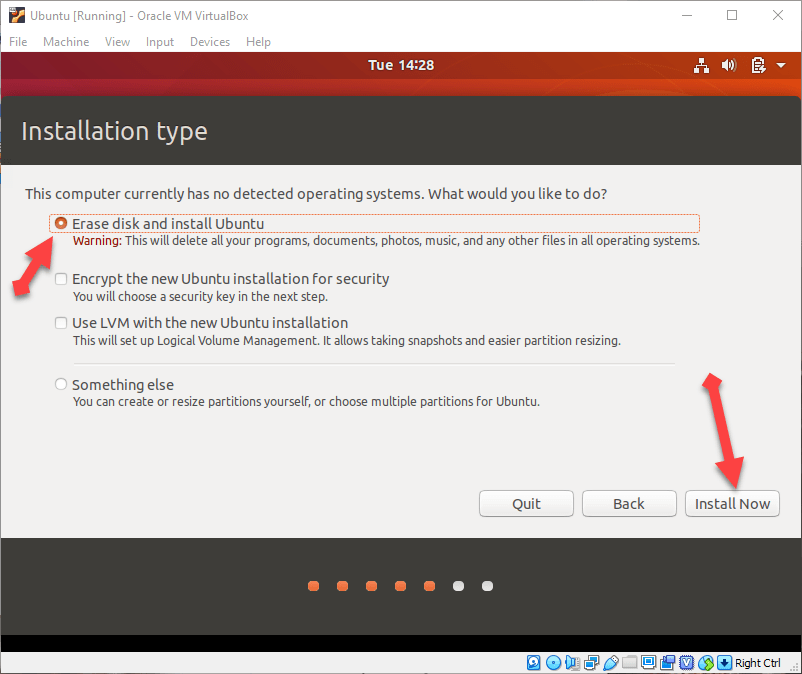Check Use LVM with new Ubuntu installation
This screenshot has height=674, width=802.
62,323
